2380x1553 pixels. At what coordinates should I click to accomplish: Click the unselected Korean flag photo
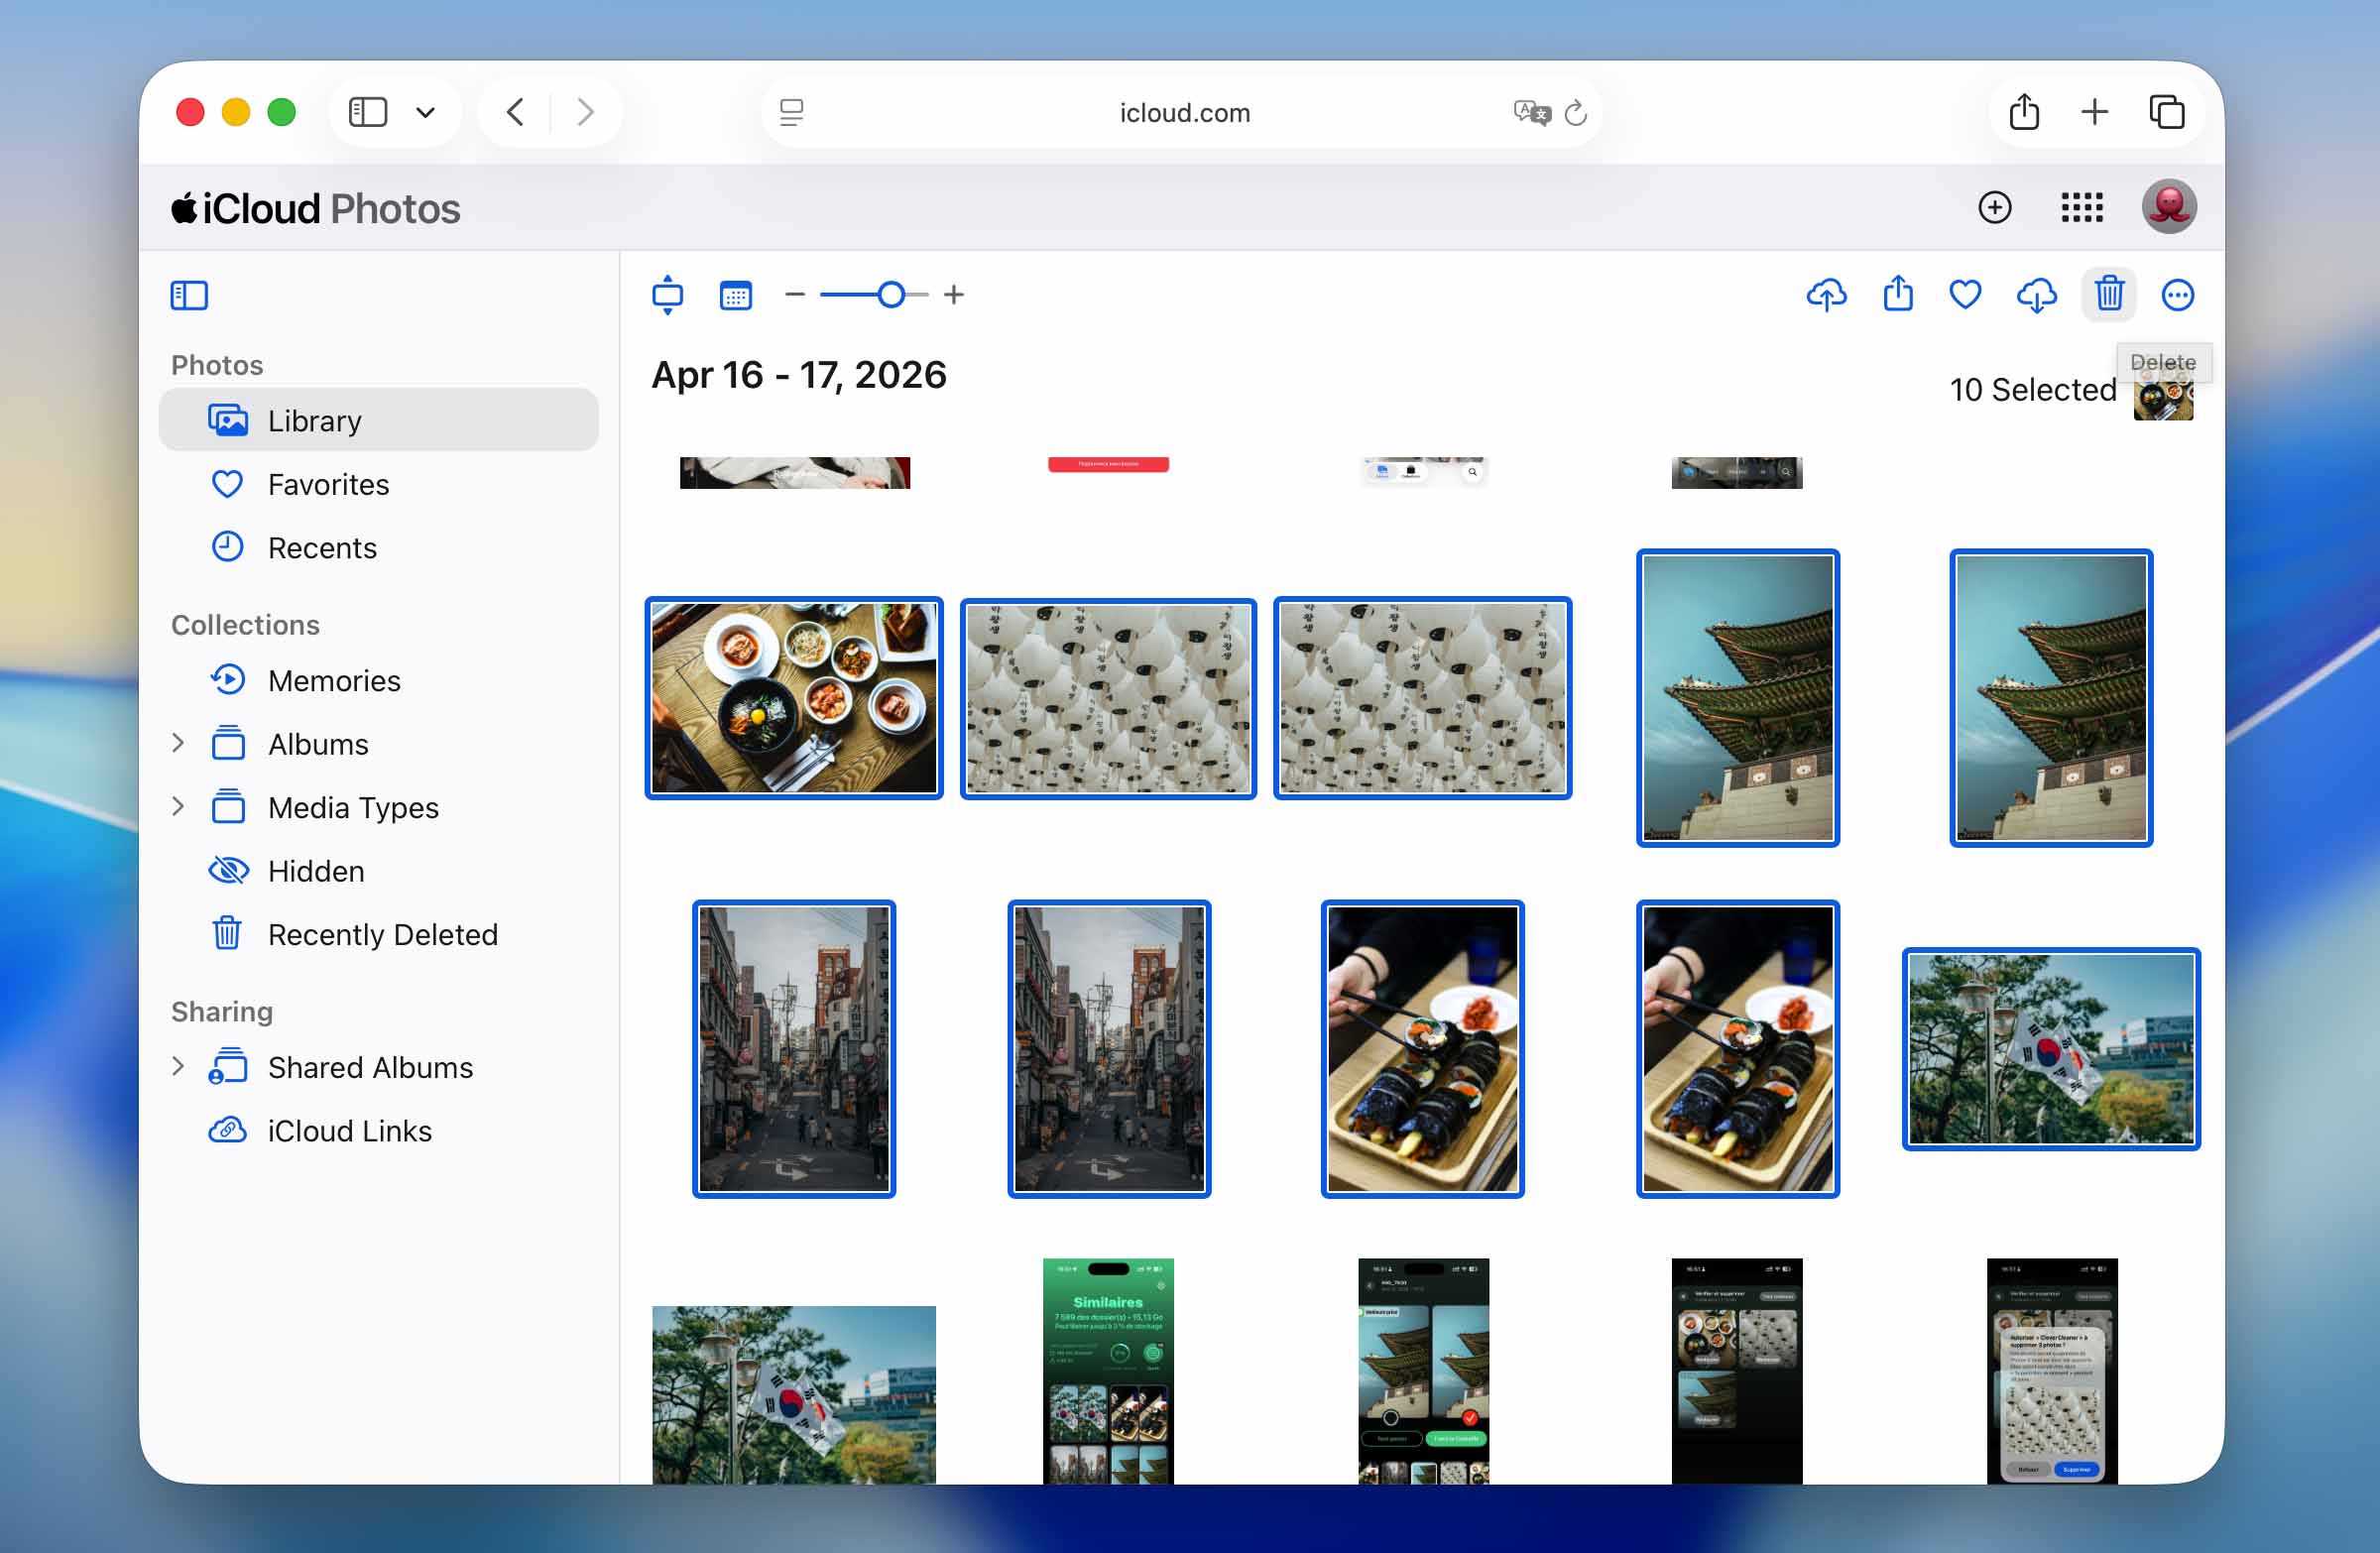(794, 1395)
